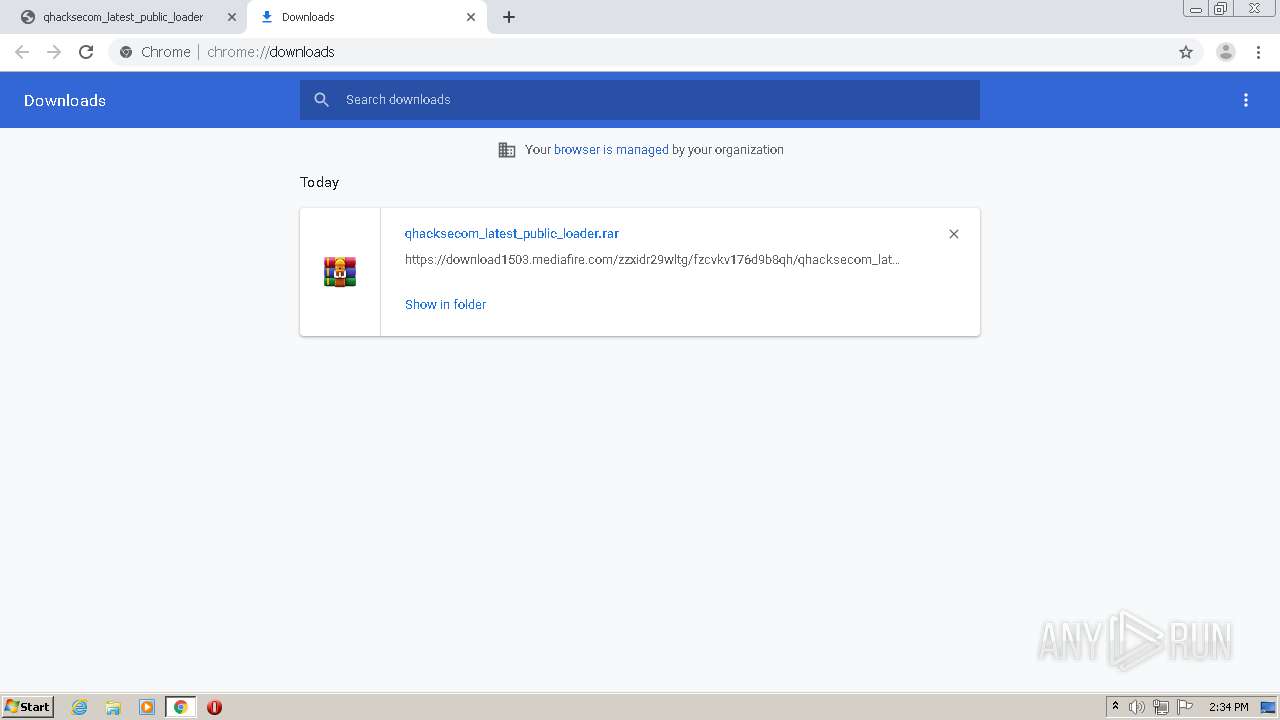Open the Action Center flag icon
This screenshot has height=720, width=1280.
click(x=1185, y=707)
